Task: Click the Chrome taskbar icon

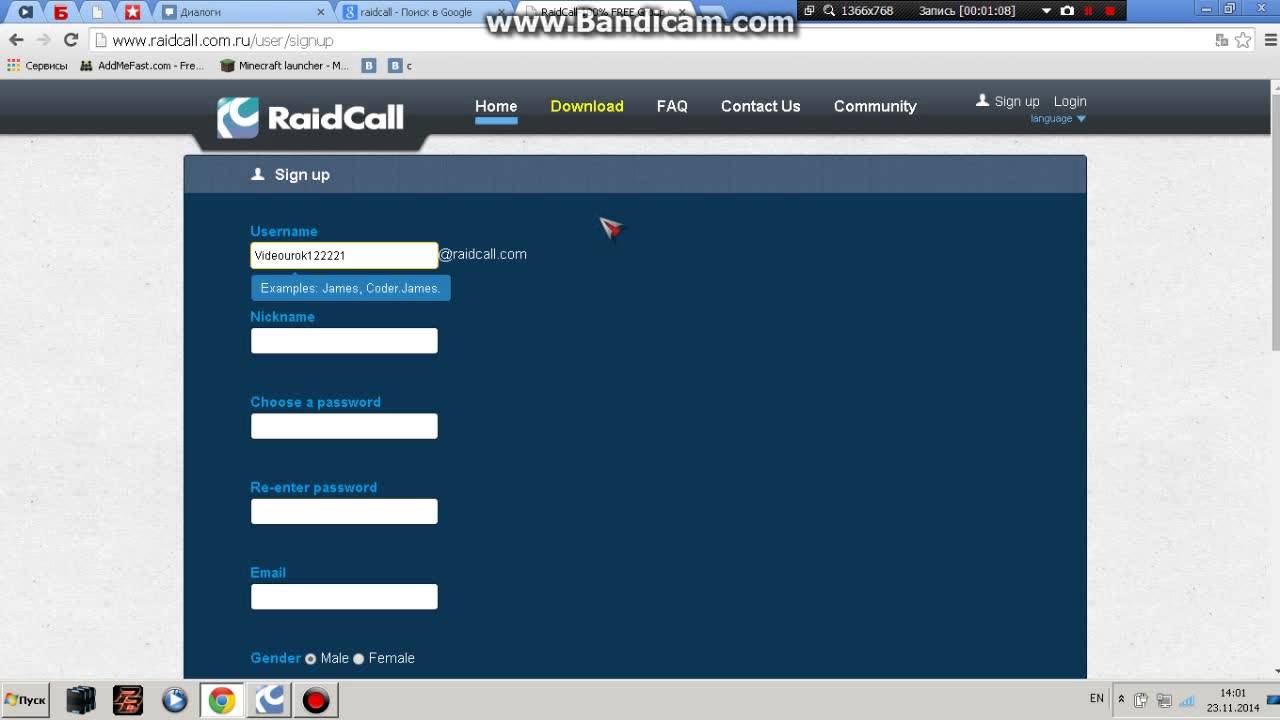Action: pyautogui.click(x=222, y=700)
